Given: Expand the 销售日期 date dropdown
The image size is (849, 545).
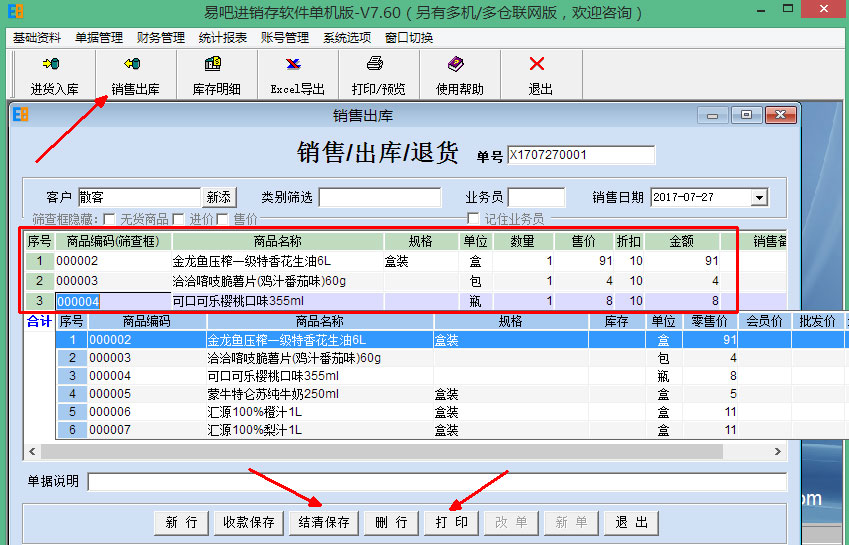Looking at the screenshot, I should coord(759,198).
